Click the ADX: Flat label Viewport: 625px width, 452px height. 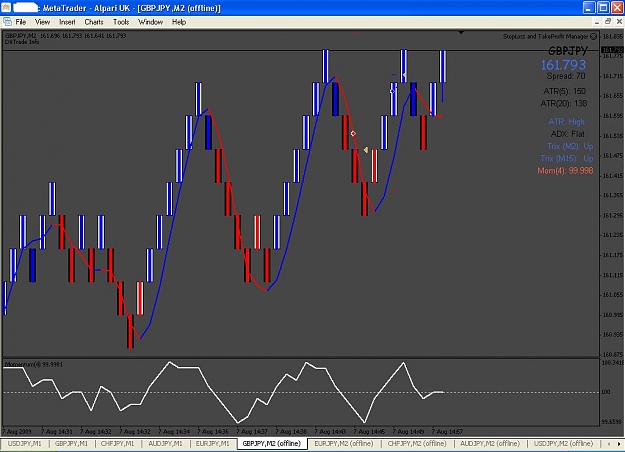pos(568,134)
